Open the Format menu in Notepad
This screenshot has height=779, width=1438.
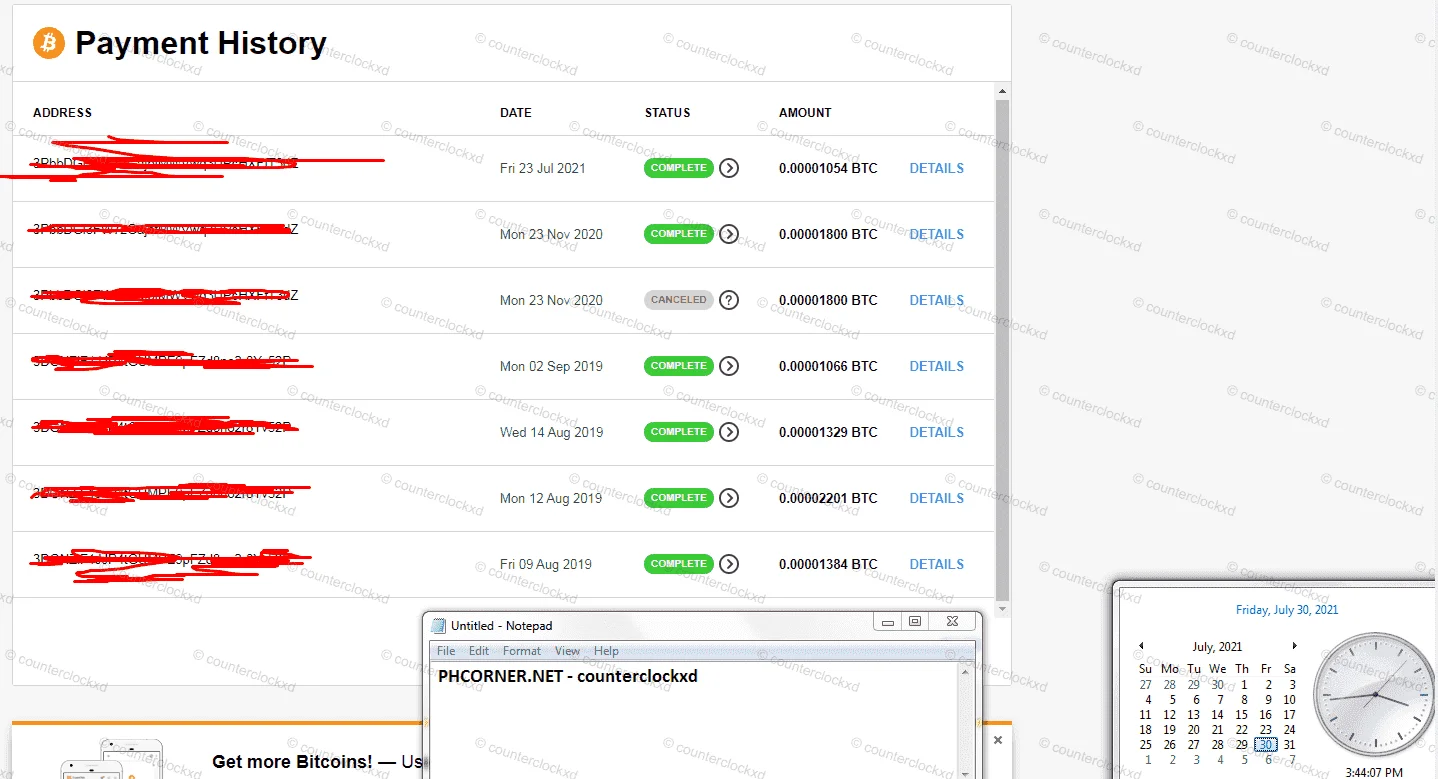coord(522,651)
